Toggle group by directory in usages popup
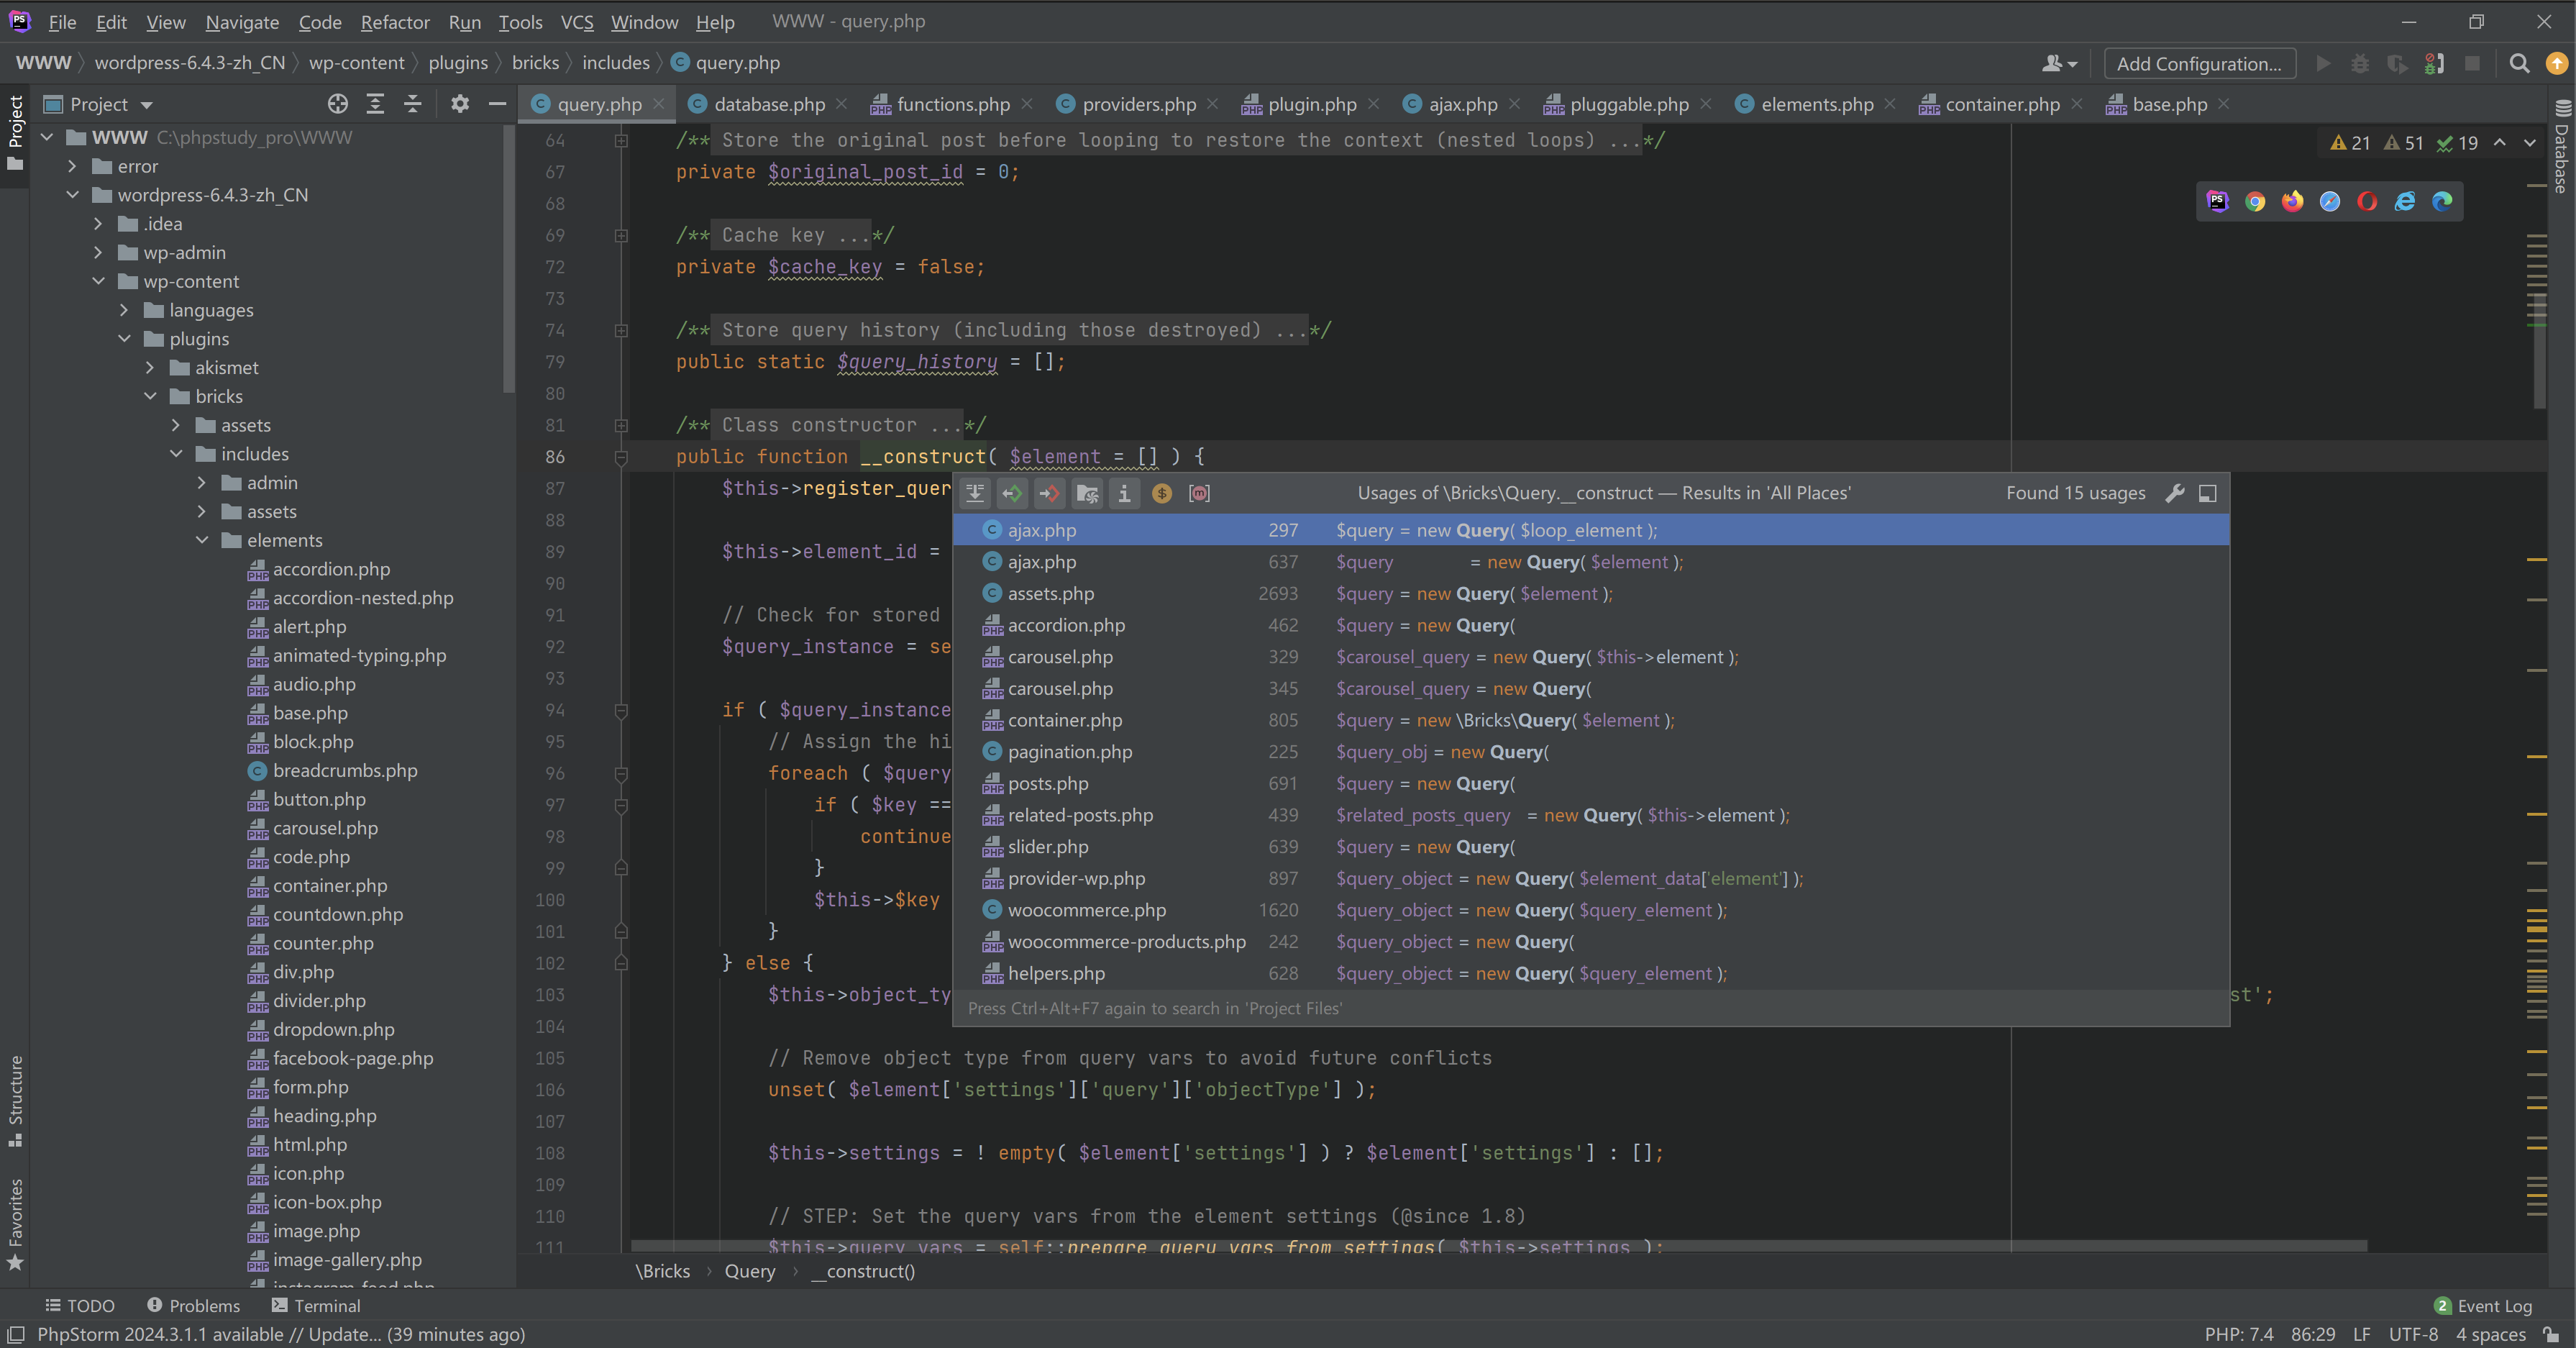The height and width of the screenshot is (1348, 2576). (1087, 493)
